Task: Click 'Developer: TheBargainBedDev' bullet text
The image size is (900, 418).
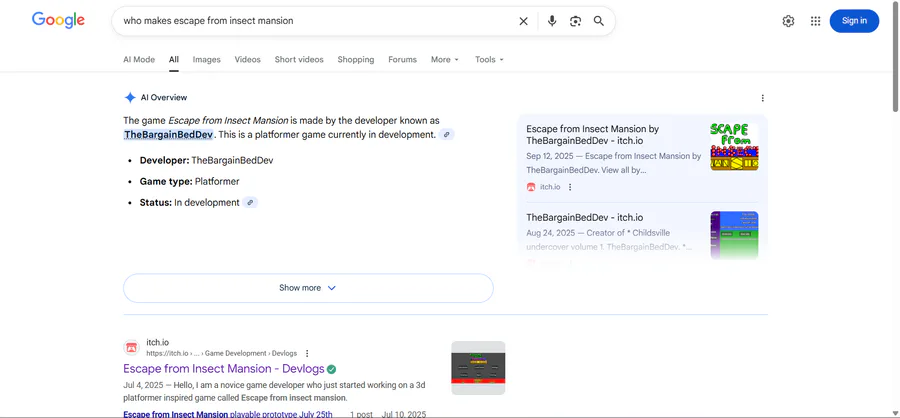Action: pyautogui.click(x=207, y=160)
